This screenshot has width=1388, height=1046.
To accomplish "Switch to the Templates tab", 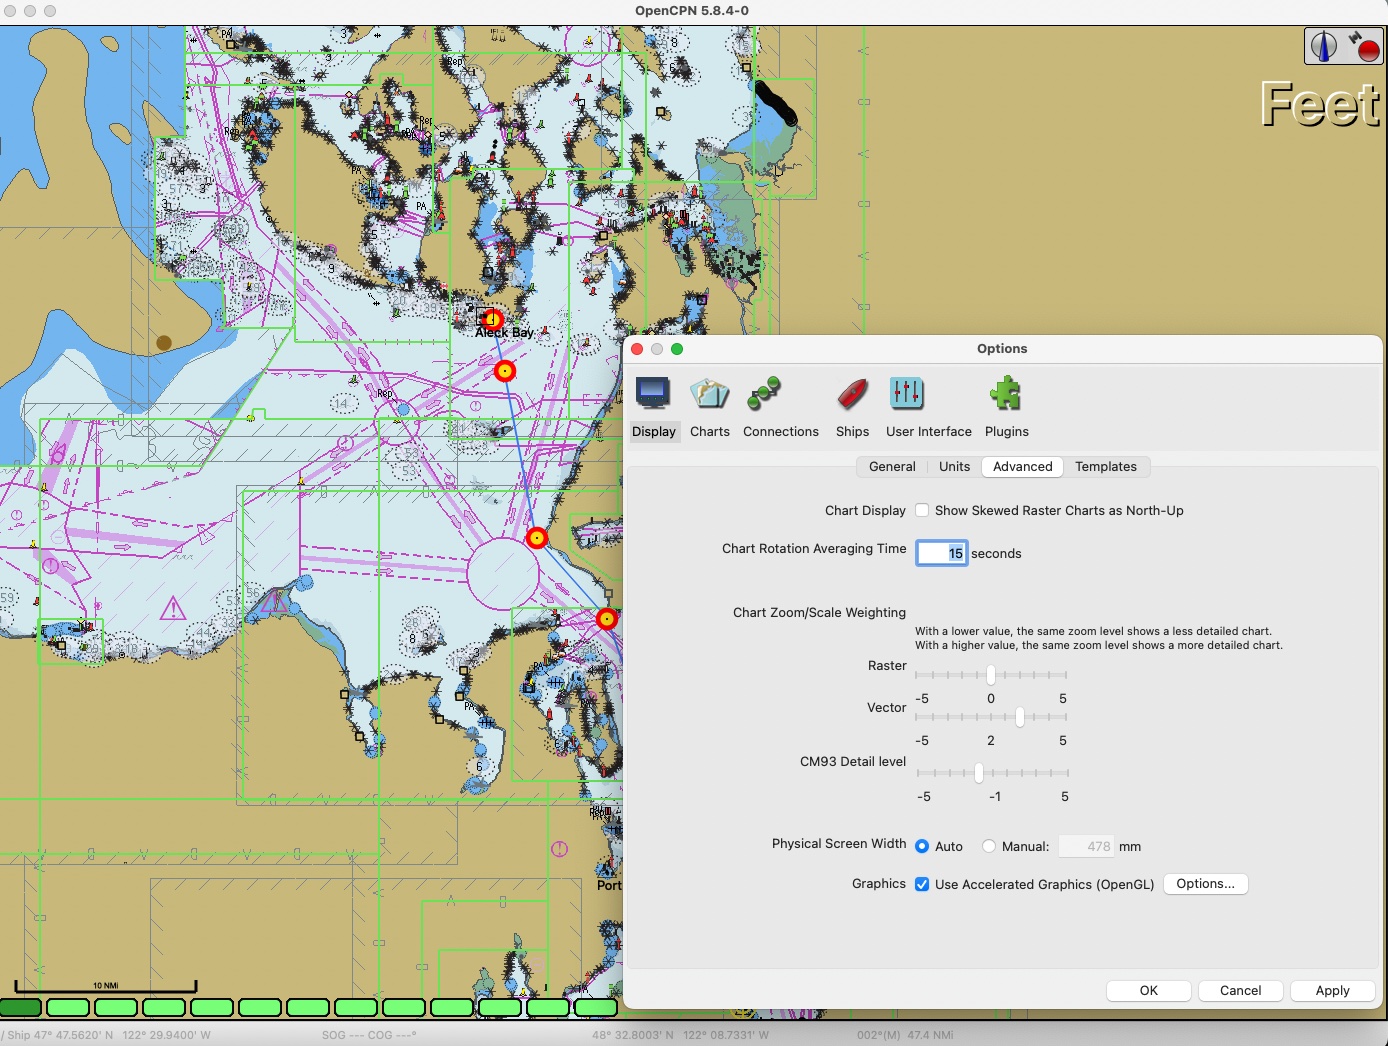I will [1106, 467].
